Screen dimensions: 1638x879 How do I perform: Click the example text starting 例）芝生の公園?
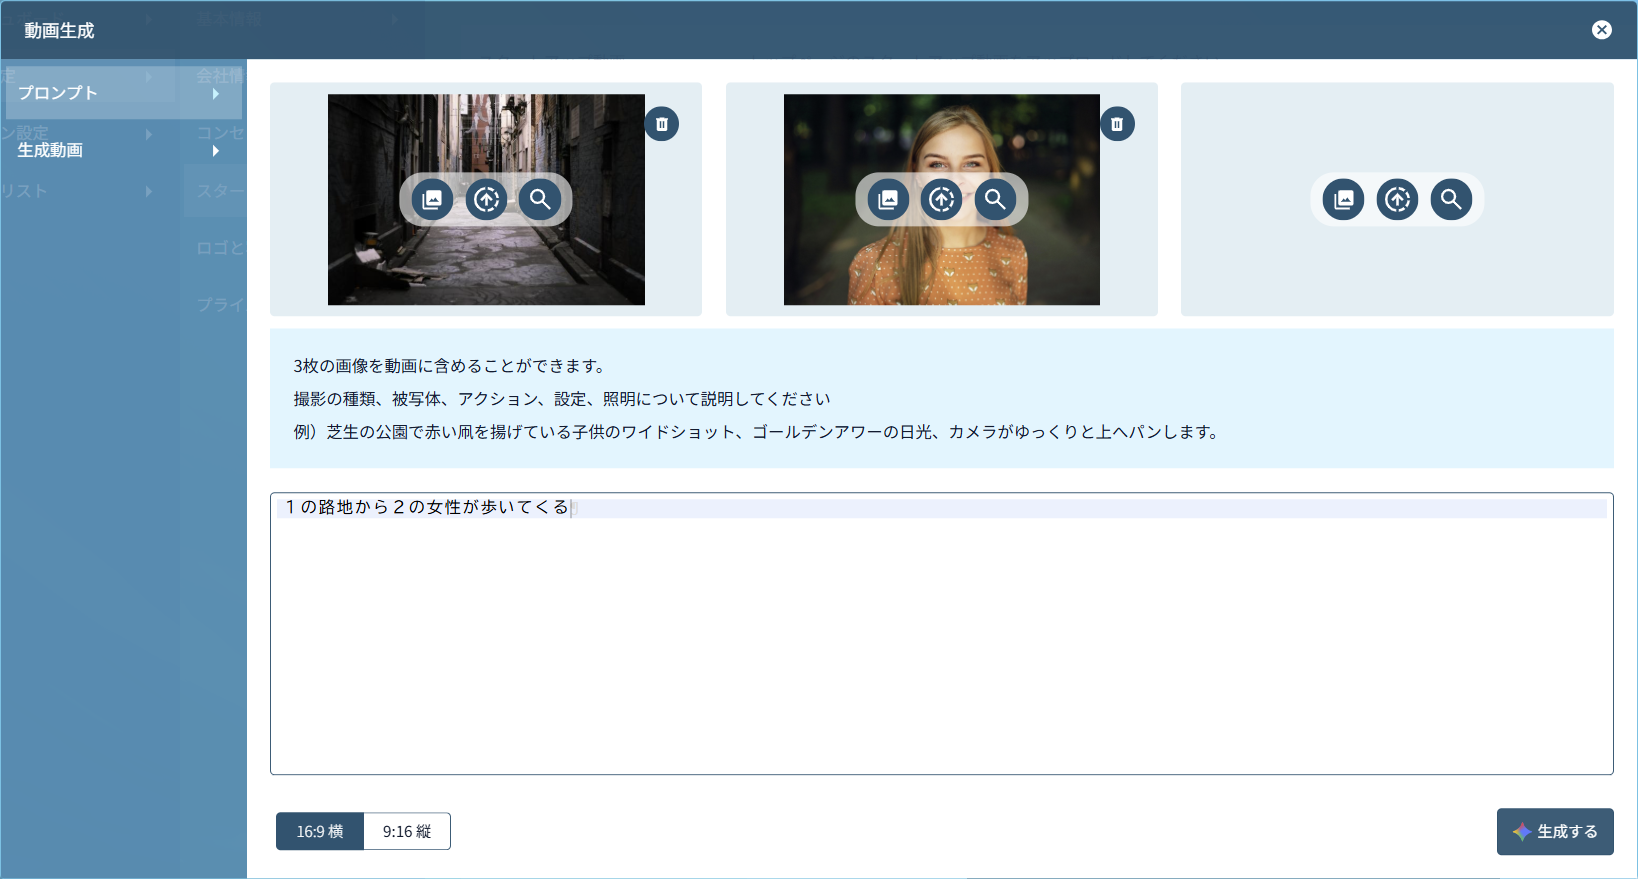(757, 432)
